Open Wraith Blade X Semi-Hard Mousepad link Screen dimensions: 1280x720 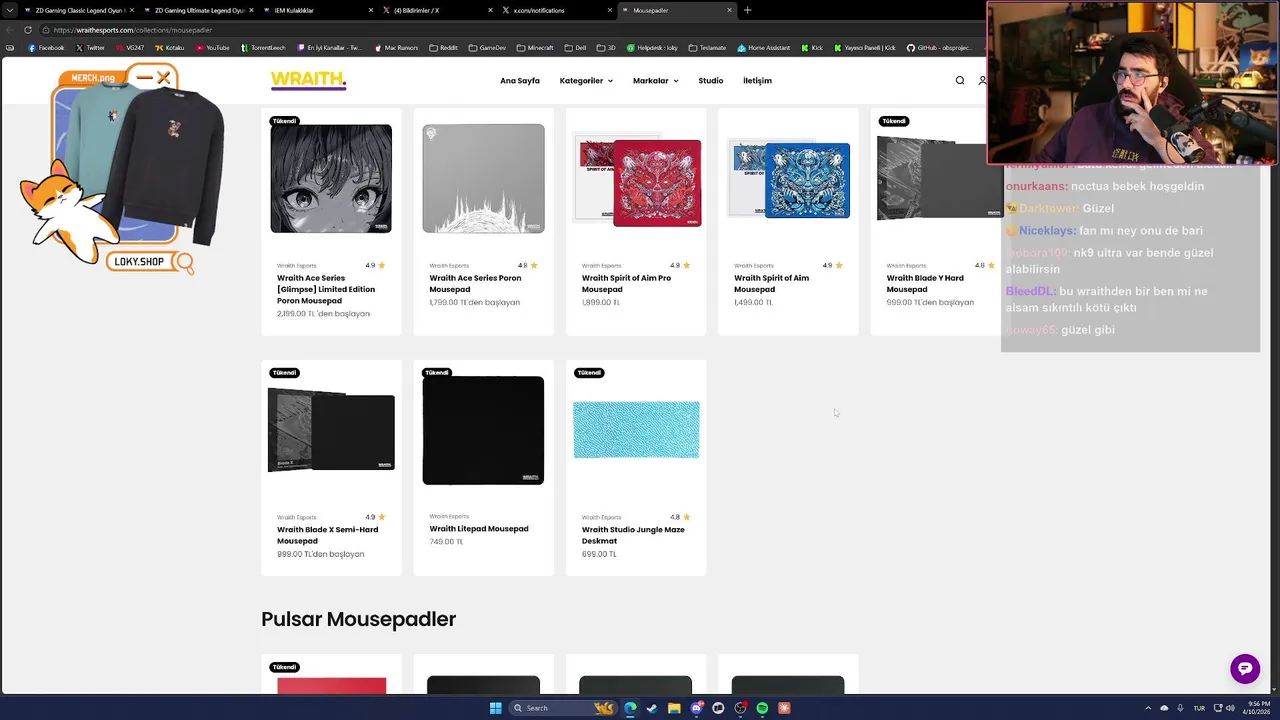[327, 535]
